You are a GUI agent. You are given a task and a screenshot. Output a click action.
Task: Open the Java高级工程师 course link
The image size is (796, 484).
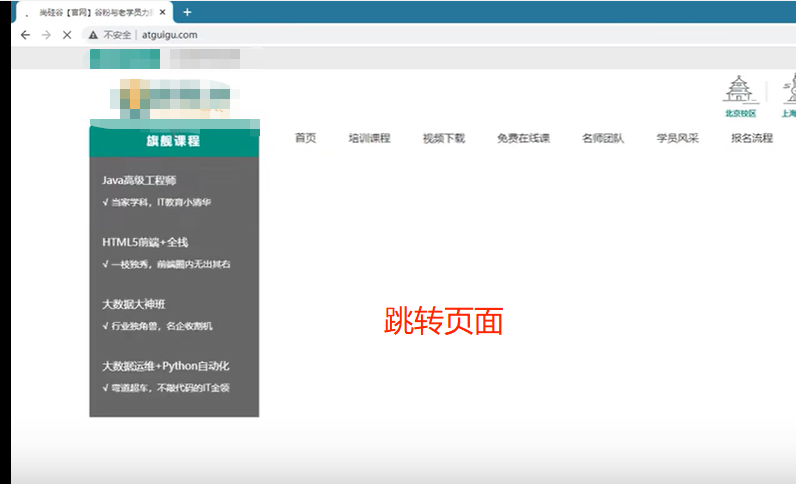[x=139, y=180]
